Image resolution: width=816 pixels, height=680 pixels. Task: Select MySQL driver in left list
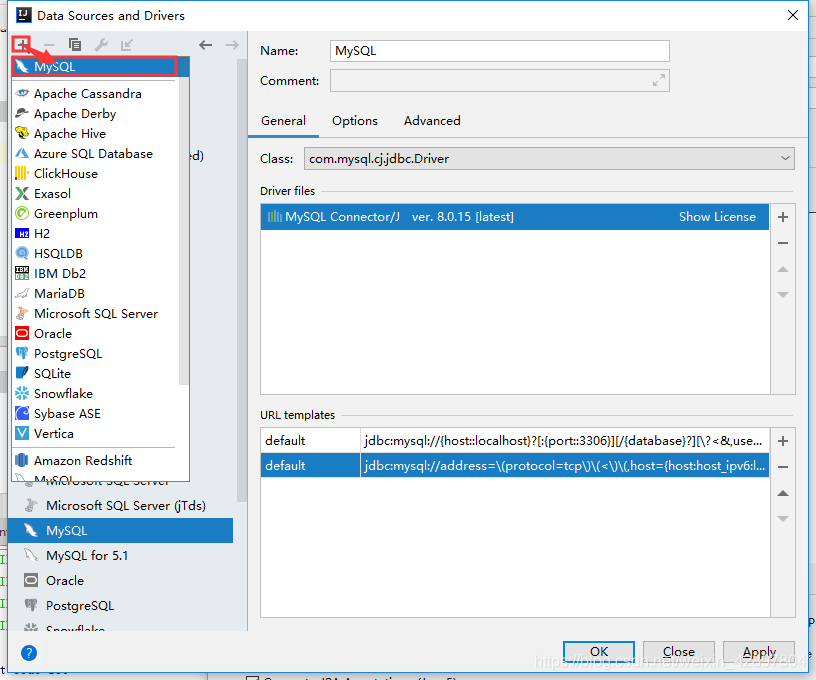(121, 531)
